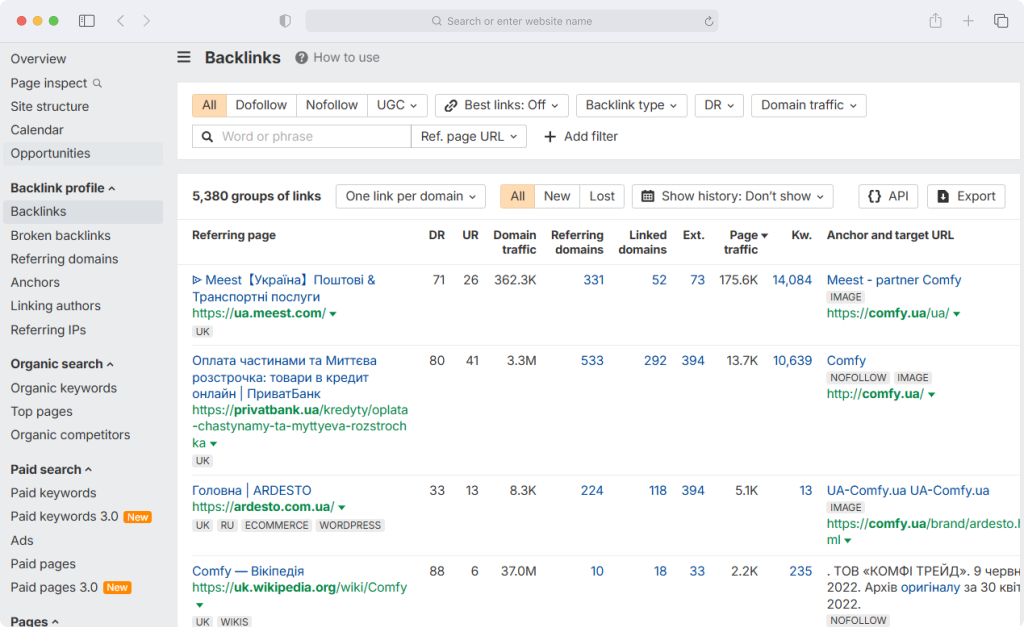This screenshot has width=1024, height=627.
Task: Click the calendar icon in Show history
Action: (x=648, y=196)
